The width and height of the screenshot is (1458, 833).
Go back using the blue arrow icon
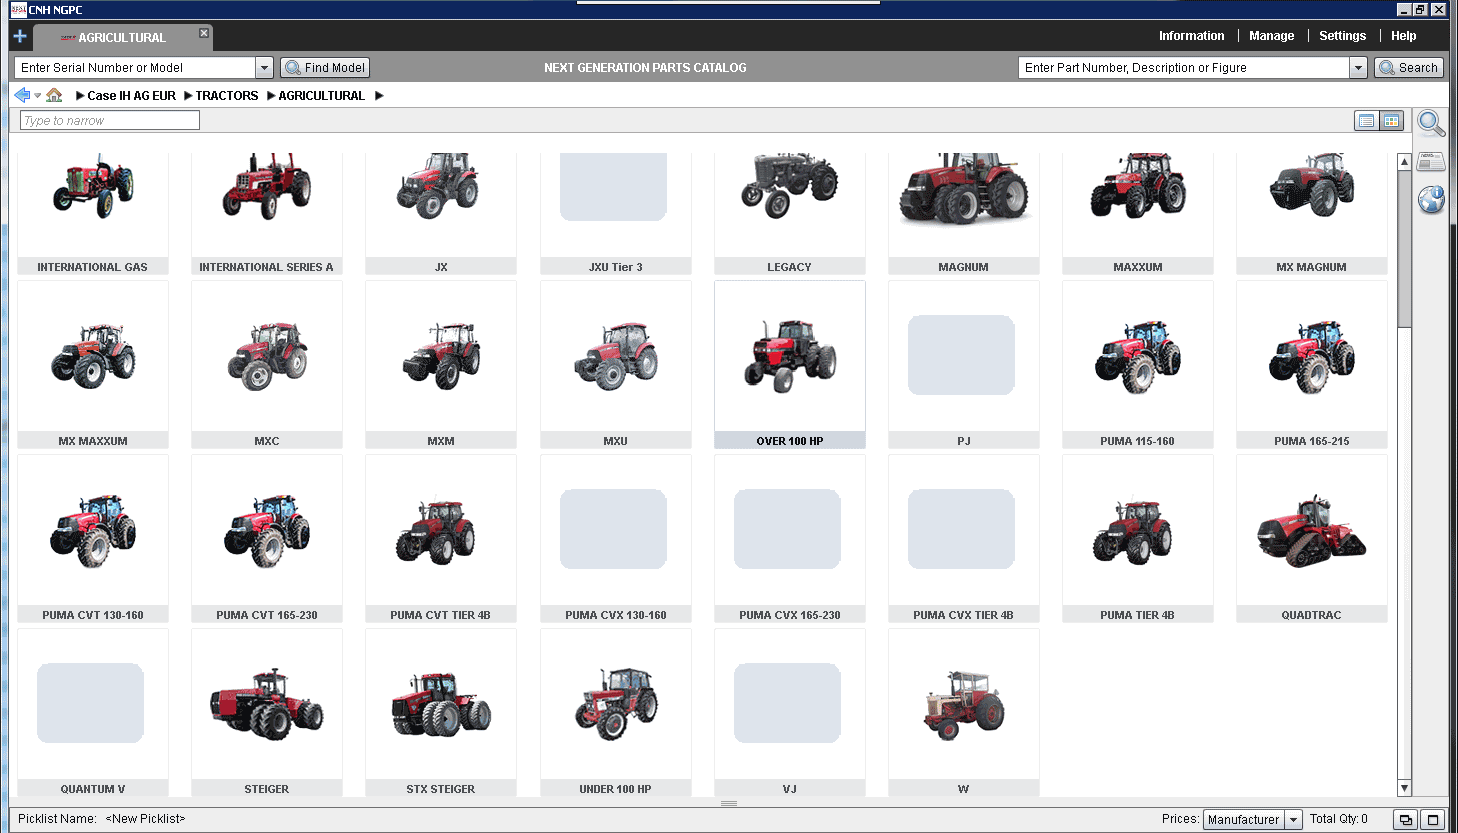(22, 95)
